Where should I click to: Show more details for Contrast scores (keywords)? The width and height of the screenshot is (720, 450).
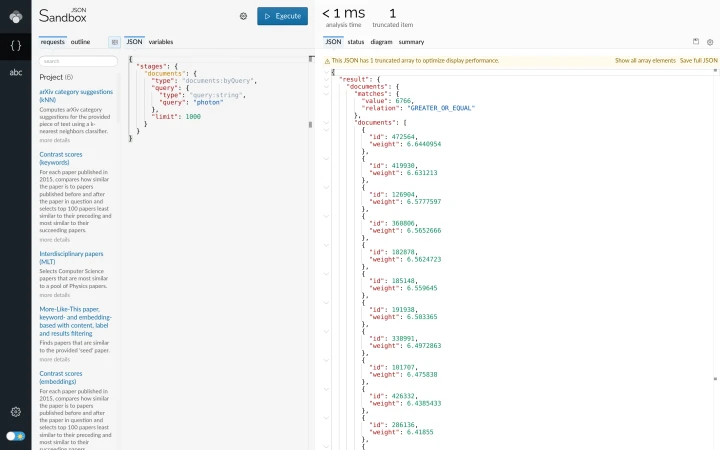coord(54,240)
